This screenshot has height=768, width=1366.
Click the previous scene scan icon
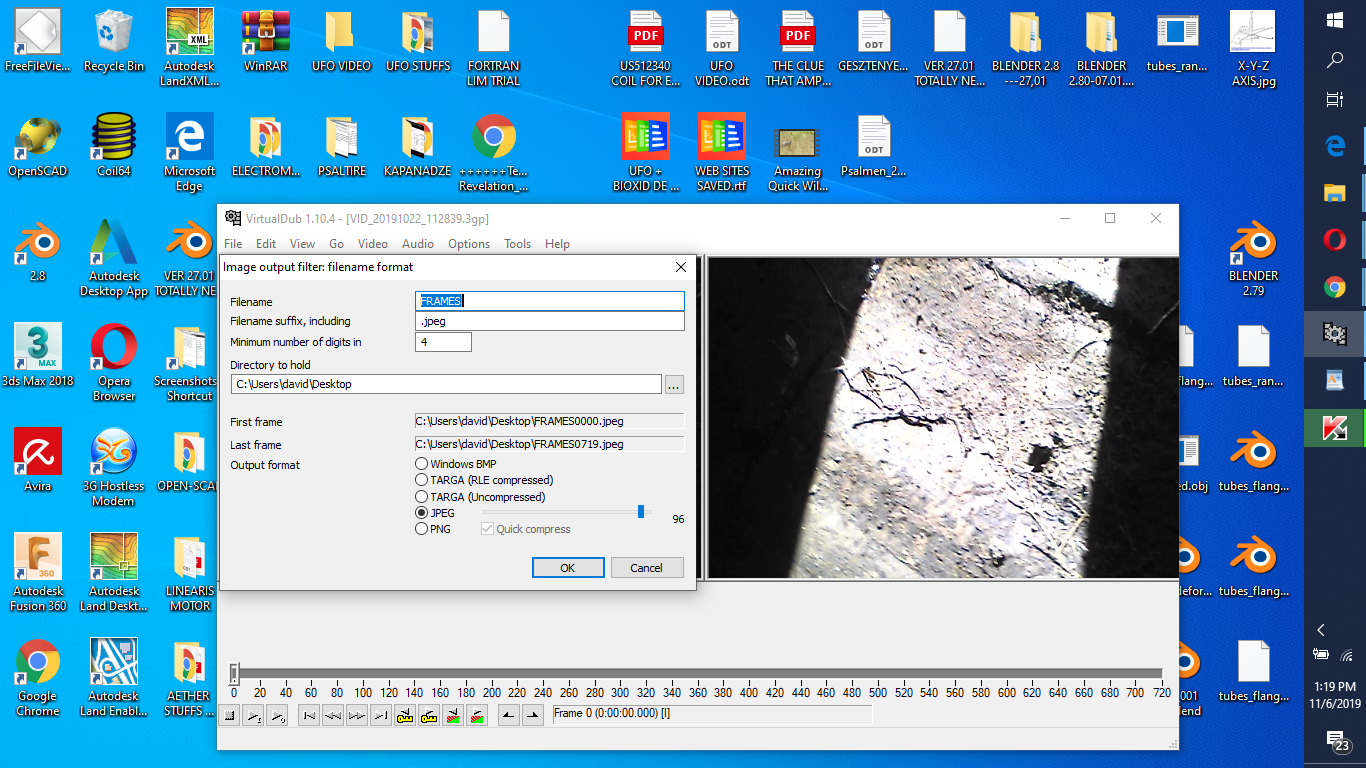(453, 715)
